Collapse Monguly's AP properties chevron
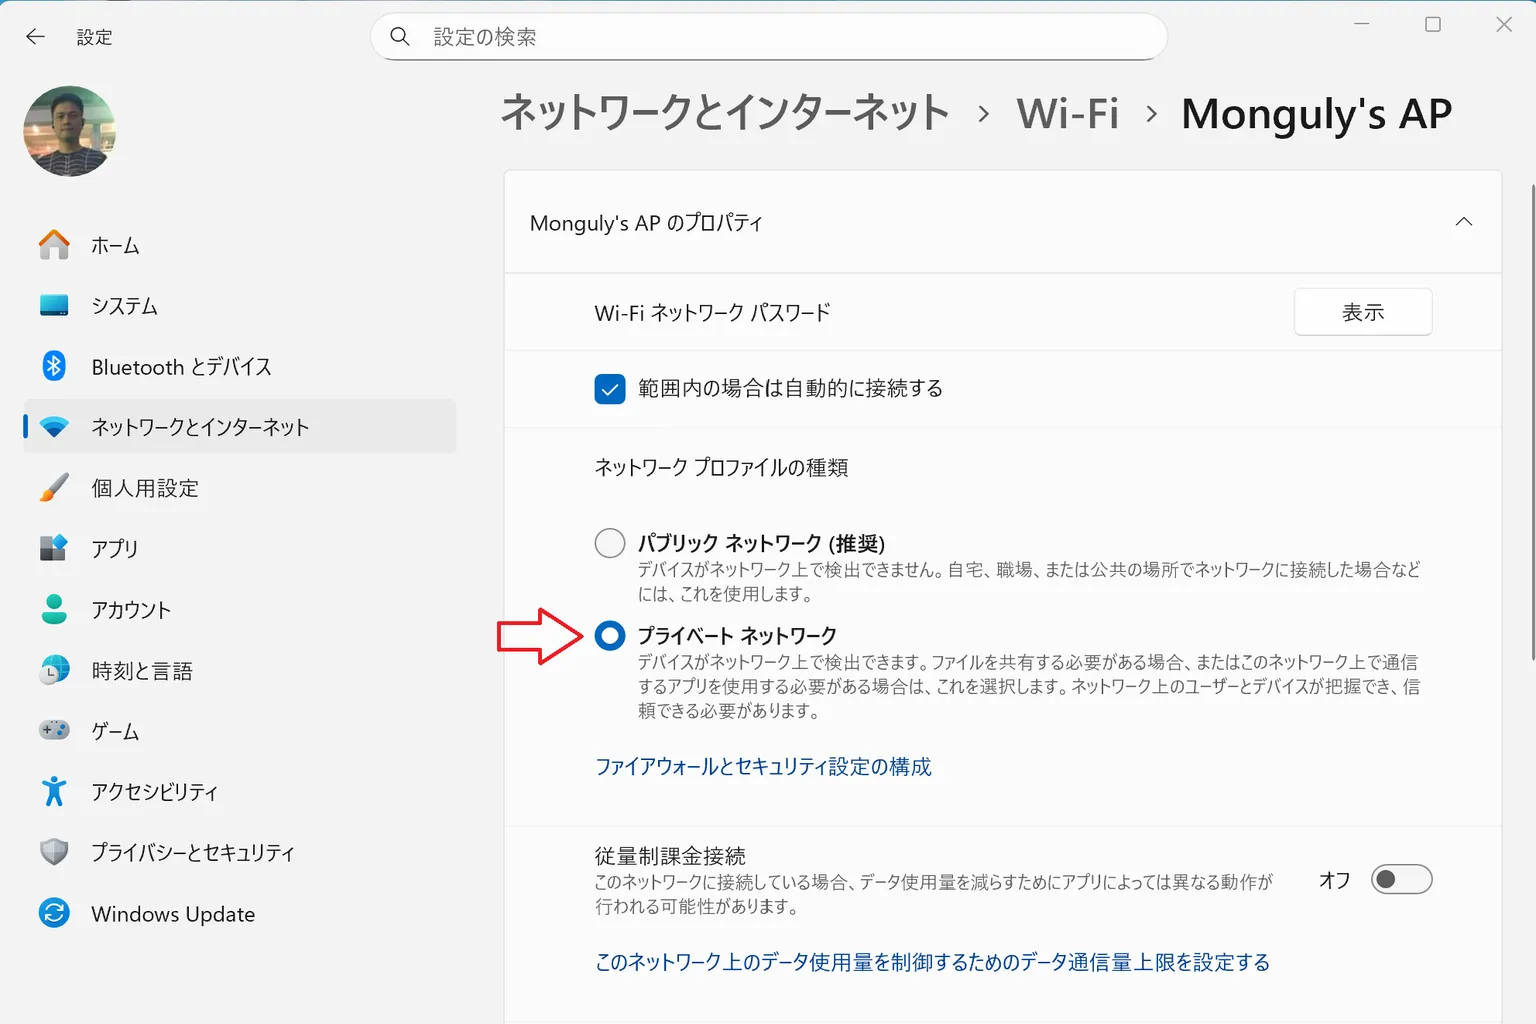This screenshot has width=1536, height=1024. (1464, 222)
